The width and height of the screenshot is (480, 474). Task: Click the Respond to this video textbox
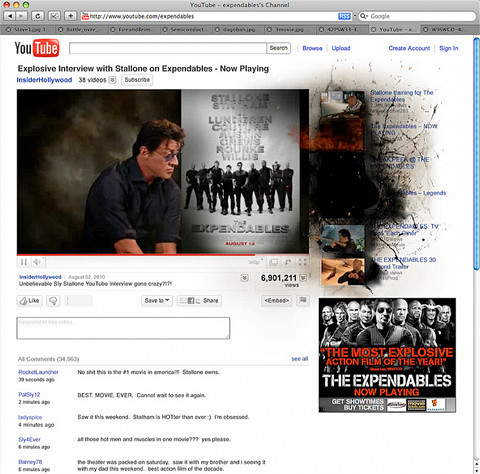click(123, 328)
